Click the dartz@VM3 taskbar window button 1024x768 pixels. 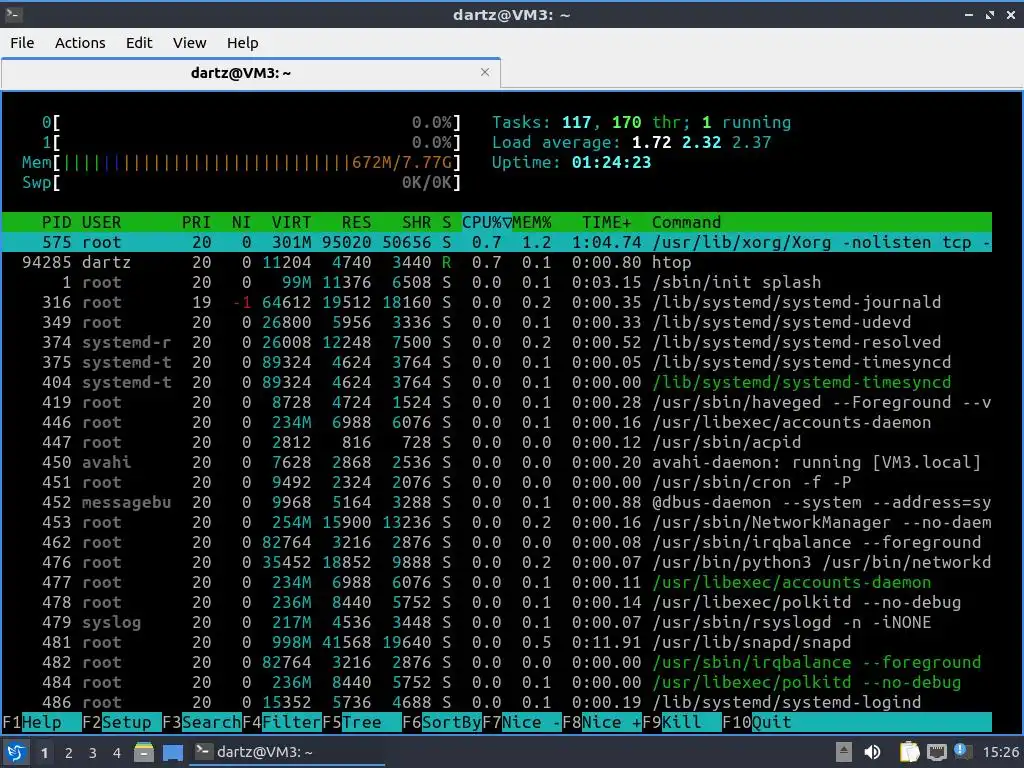[x=287, y=752]
